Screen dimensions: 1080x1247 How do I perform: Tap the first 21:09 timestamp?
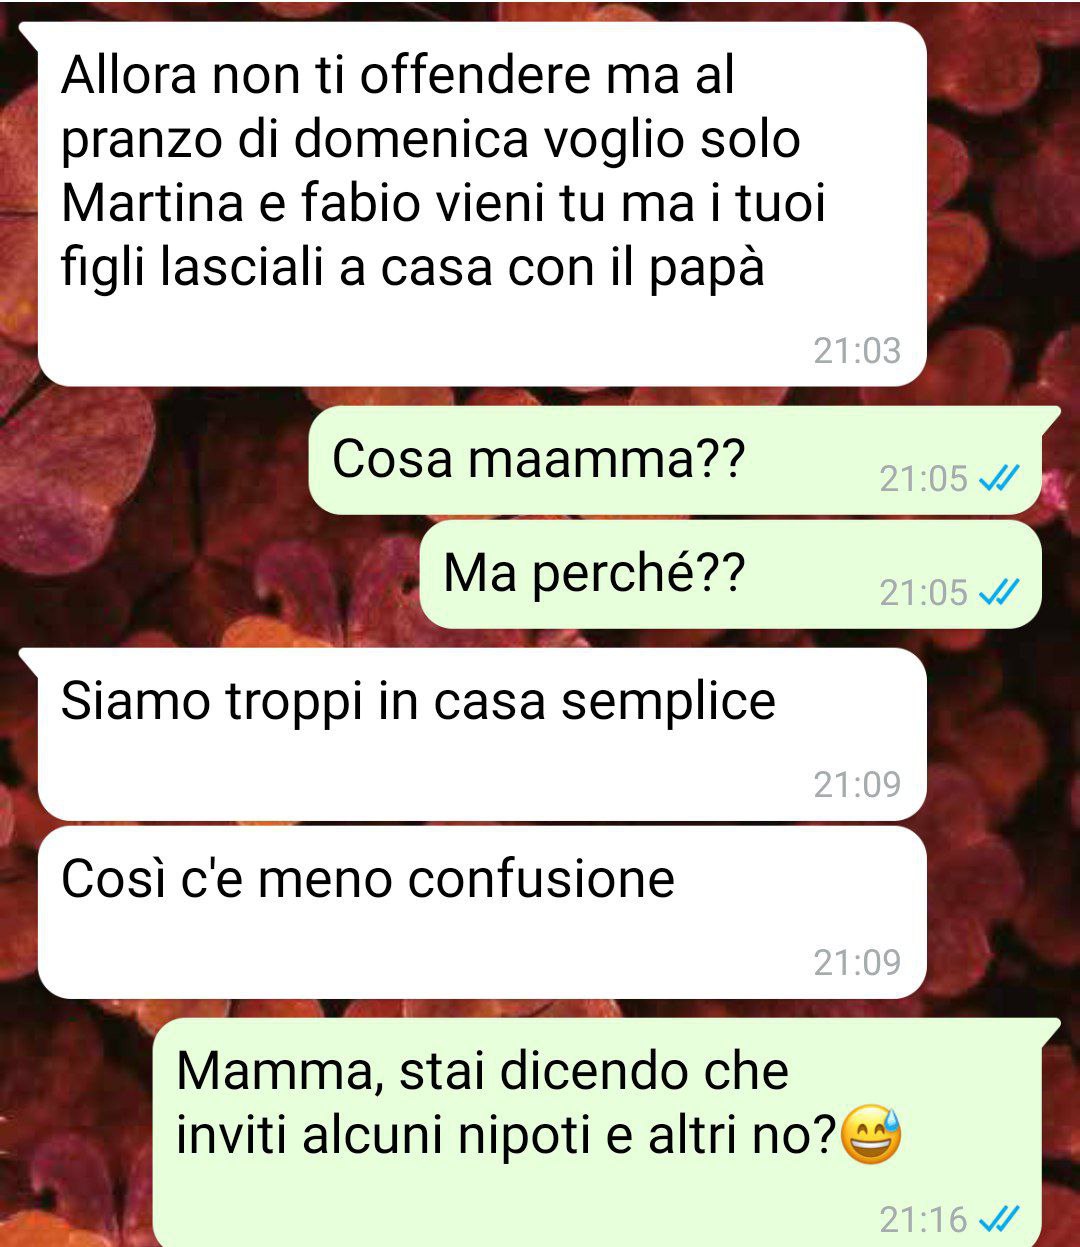(x=857, y=785)
